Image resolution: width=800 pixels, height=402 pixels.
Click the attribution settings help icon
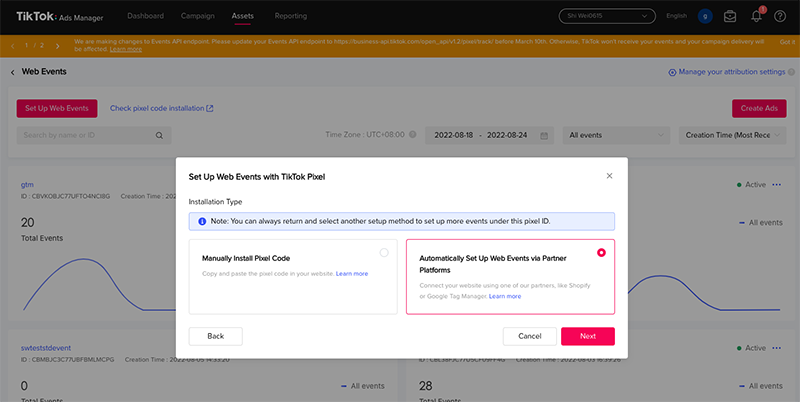[x=791, y=72]
